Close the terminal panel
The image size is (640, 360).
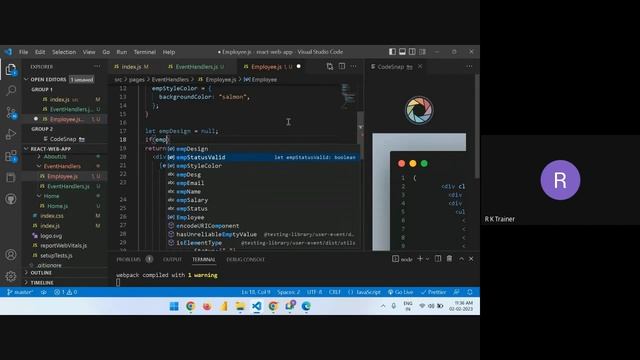point(471,259)
